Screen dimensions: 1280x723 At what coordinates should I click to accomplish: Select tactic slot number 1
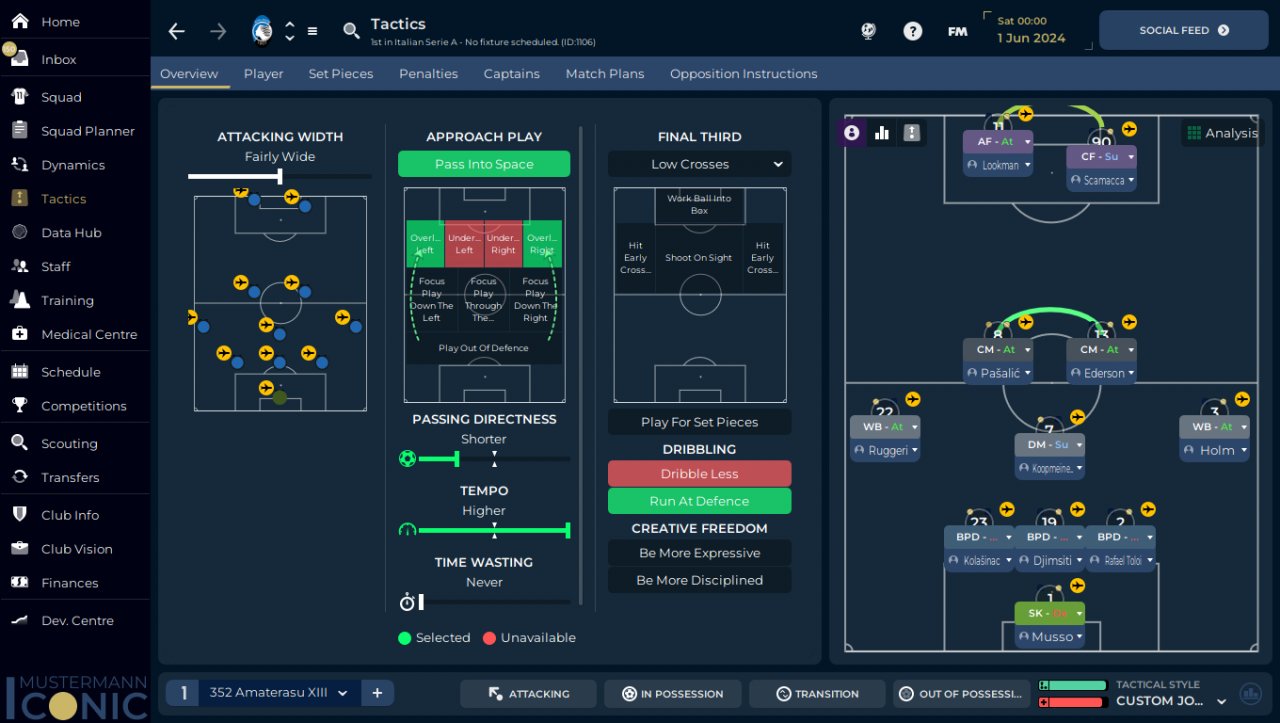[183, 693]
